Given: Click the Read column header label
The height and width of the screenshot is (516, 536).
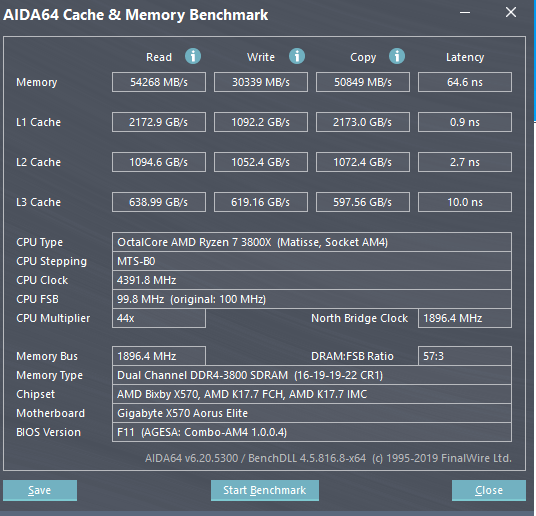Looking at the screenshot, I should 159,57.
